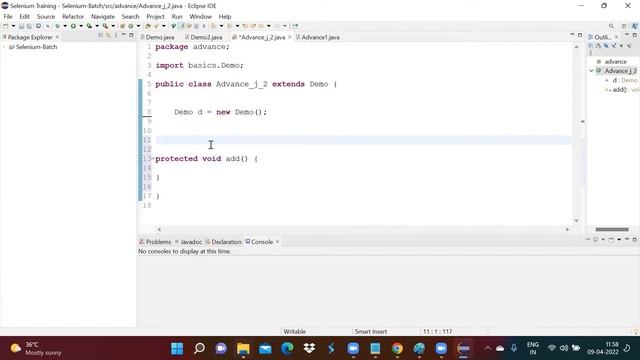Open the Navigate menu
Screen dimensions: 640x360
coord(103,16)
